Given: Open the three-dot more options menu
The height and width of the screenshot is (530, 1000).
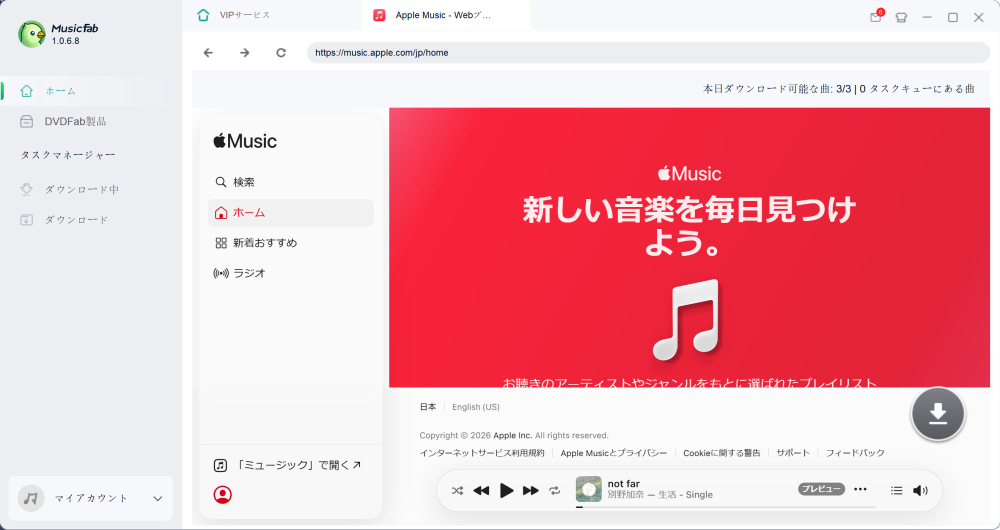Looking at the screenshot, I should click(x=860, y=489).
